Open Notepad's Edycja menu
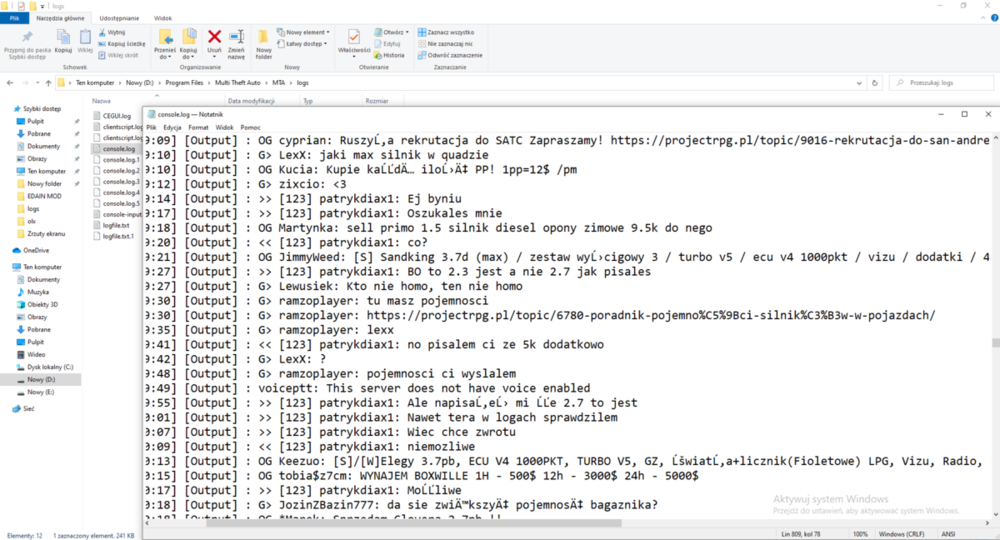This screenshot has height=540, width=1000. pyautogui.click(x=172, y=128)
